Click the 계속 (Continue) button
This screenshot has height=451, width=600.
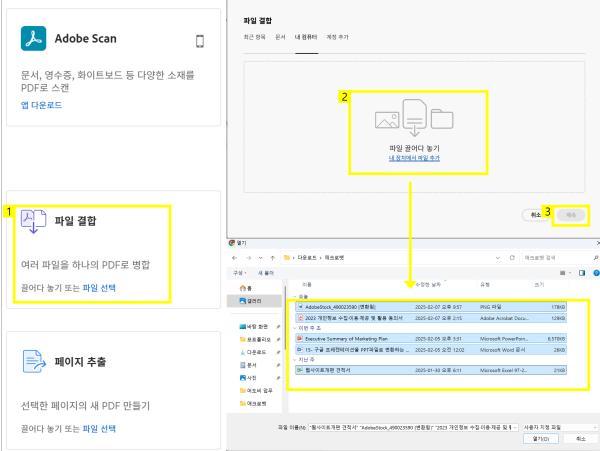click(x=571, y=215)
